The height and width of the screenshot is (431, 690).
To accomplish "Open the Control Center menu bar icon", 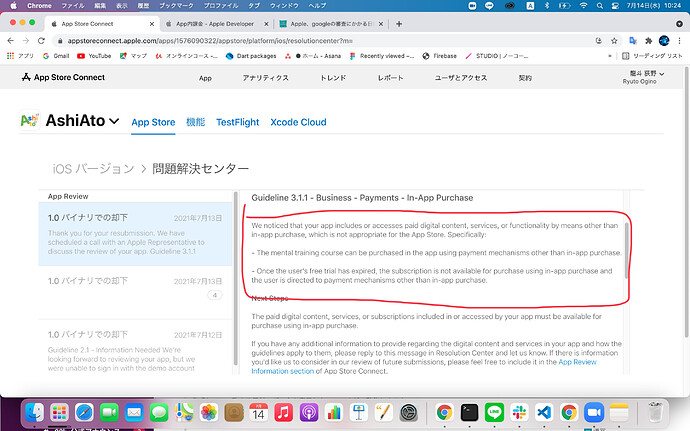I will pyautogui.click(x=615, y=6).
